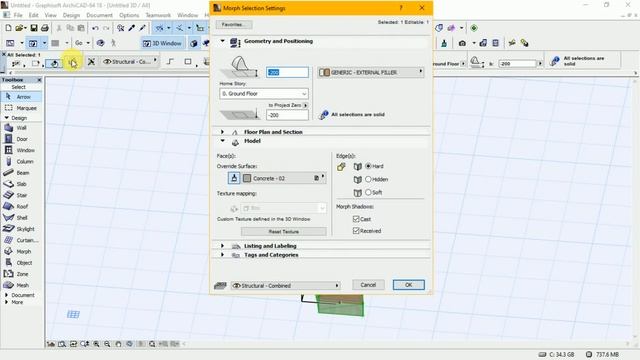Select the Slab tool in Toolbox
Viewport: 640px width, 360px height.
coord(22,184)
